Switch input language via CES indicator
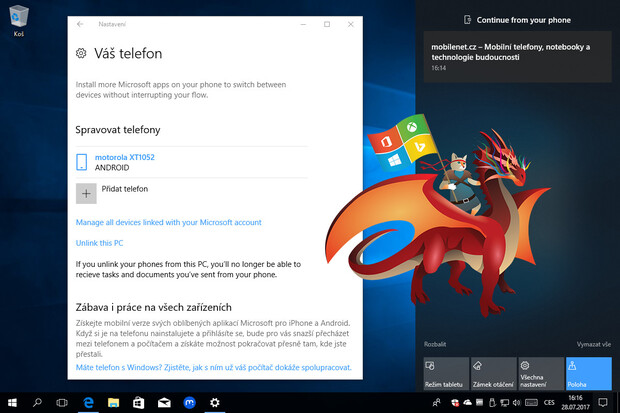 [x=549, y=403]
